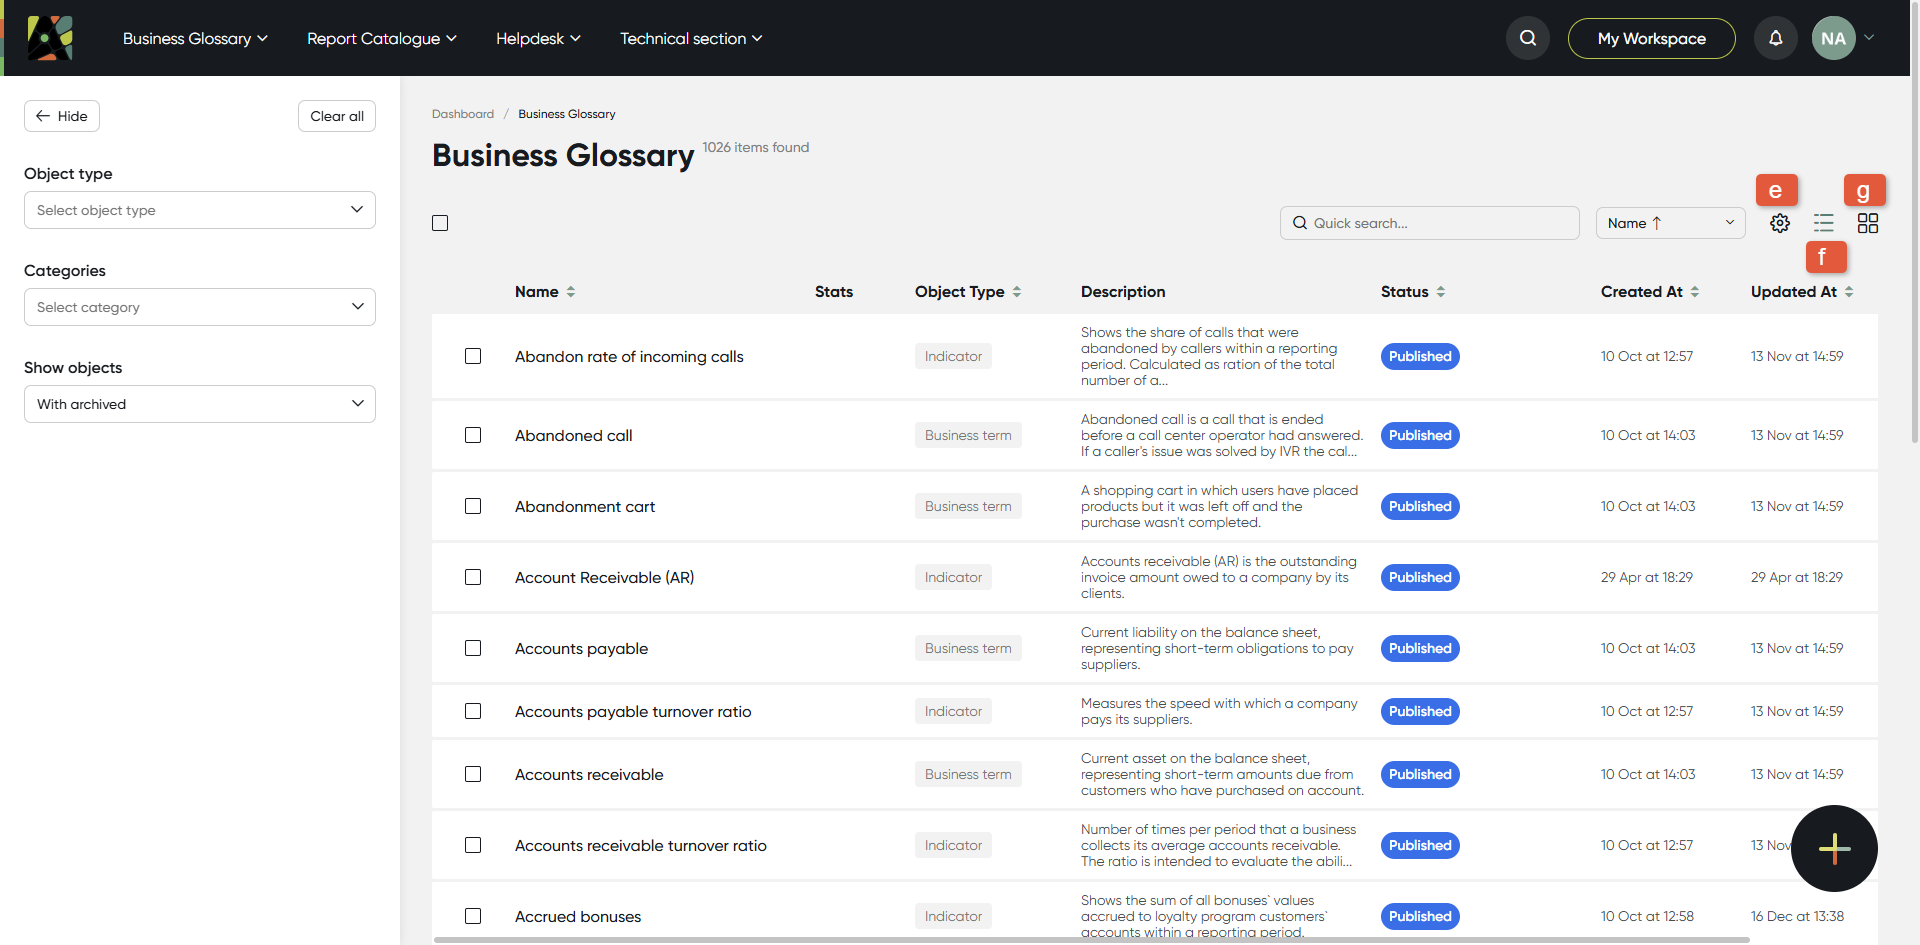Viewport: 1920px width, 945px height.
Task: Open table settings gear icon
Action: pyautogui.click(x=1779, y=223)
